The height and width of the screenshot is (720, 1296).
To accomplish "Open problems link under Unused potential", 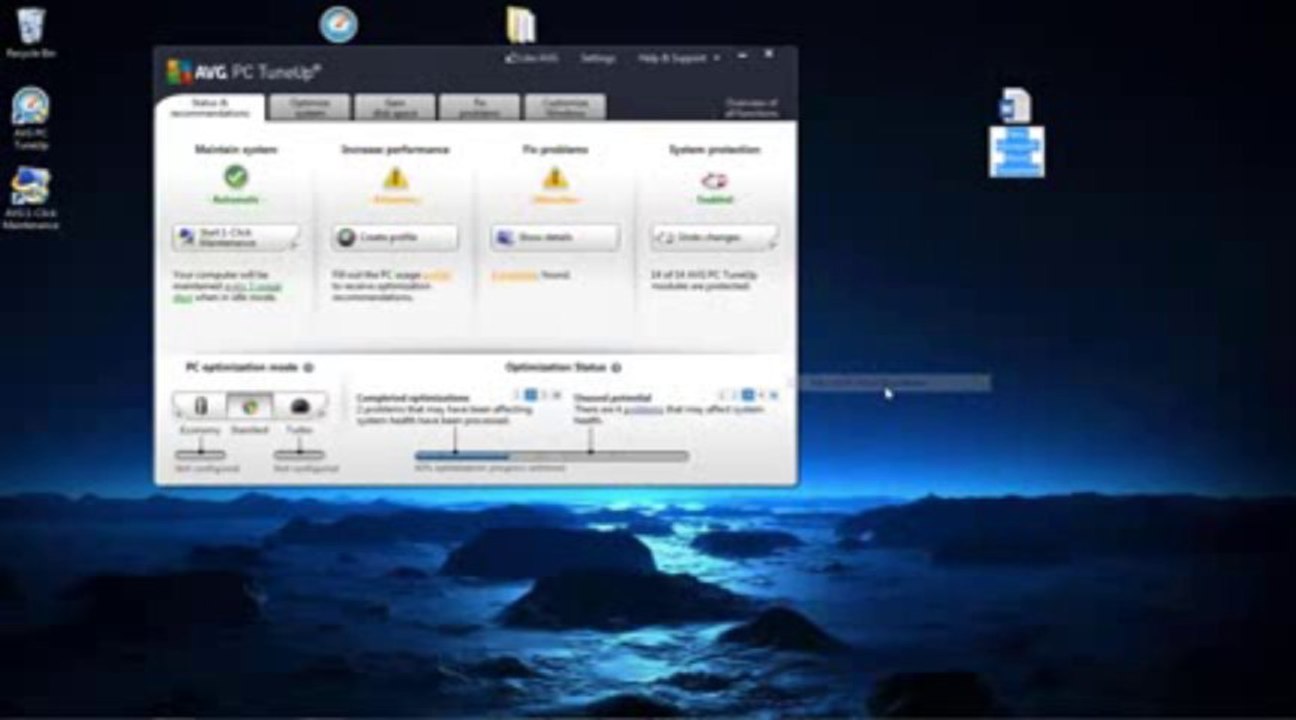I will pos(644,409).
